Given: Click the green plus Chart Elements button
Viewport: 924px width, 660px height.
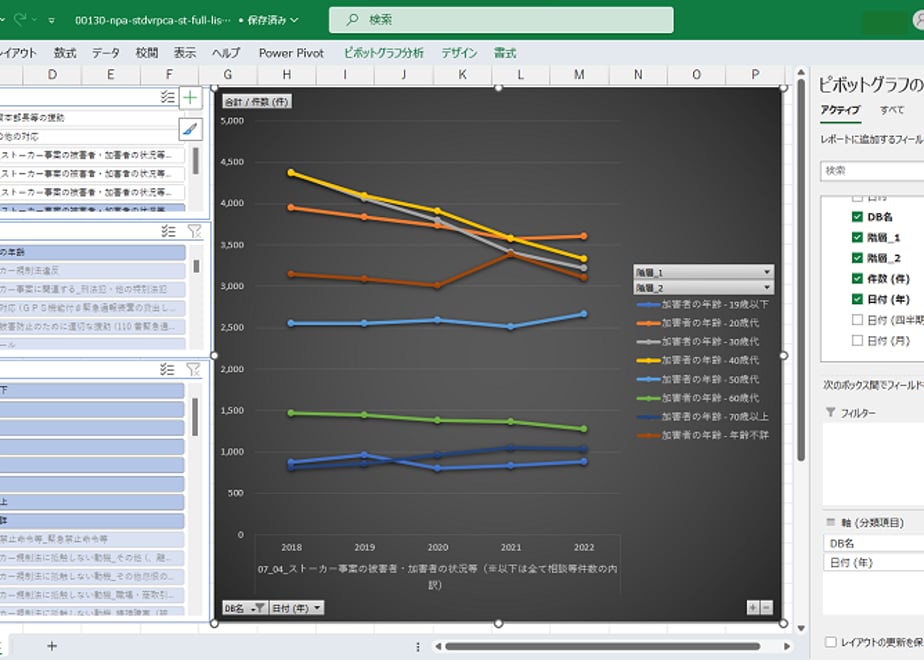Looking at the screenshot, I should click(x=190, y=97).
